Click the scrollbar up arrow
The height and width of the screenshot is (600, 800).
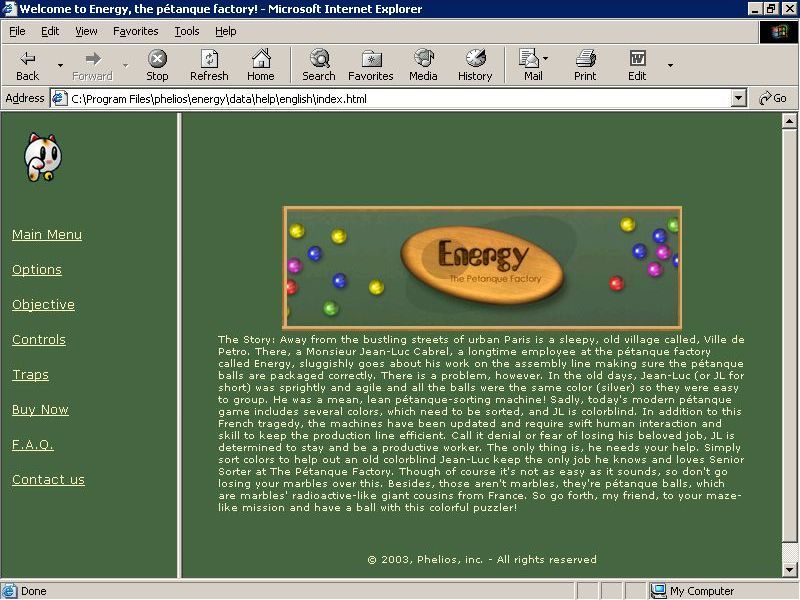click(789, 121)
